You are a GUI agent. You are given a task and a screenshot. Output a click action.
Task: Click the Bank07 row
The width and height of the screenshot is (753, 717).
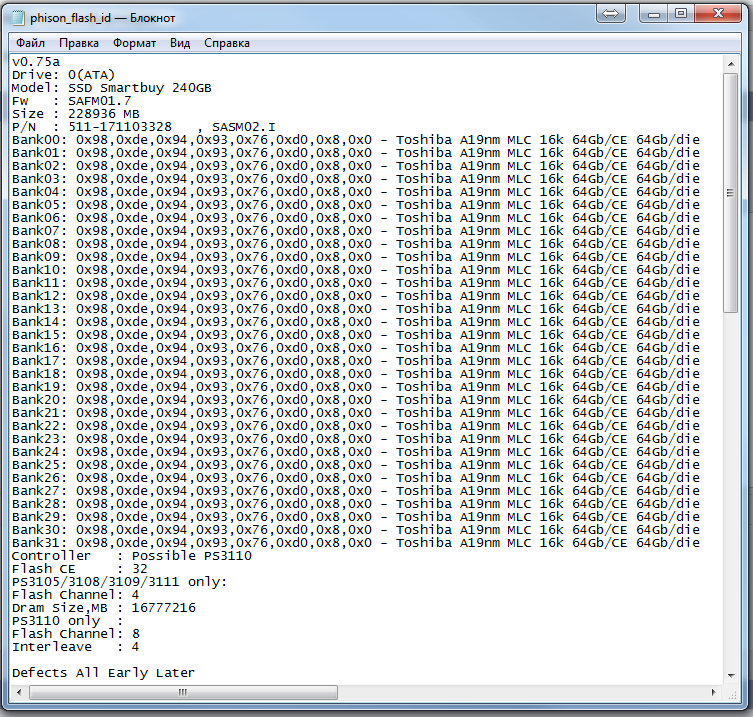pyautogui.click(x=356, y=231)
